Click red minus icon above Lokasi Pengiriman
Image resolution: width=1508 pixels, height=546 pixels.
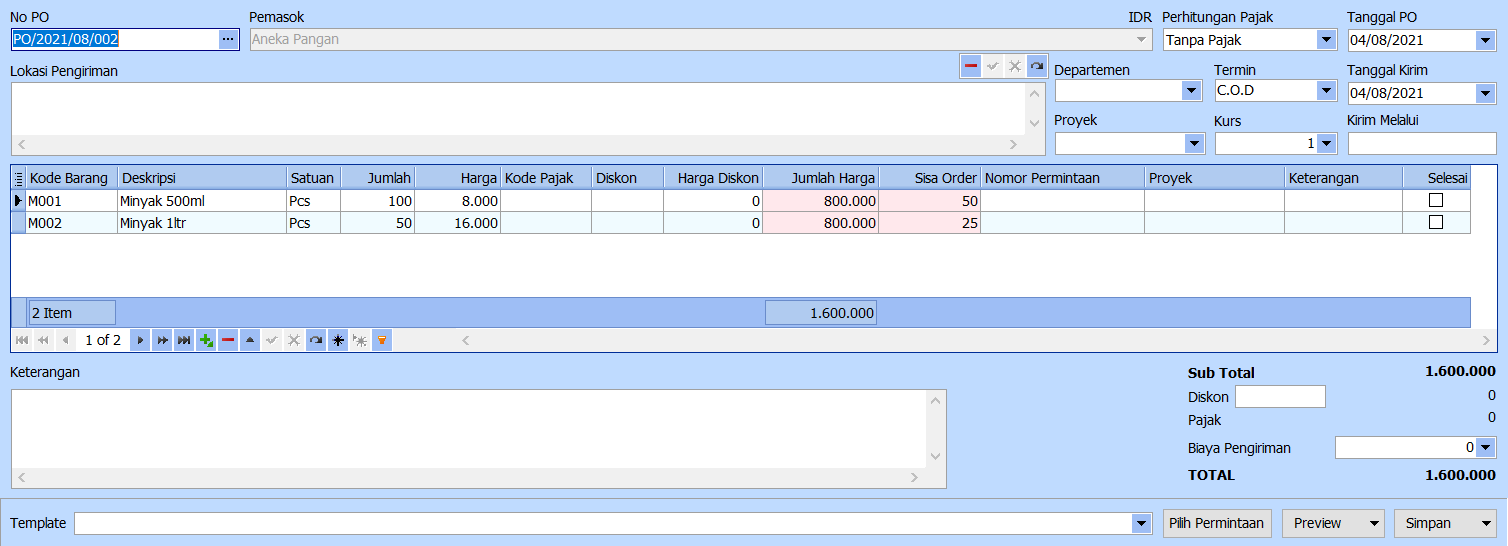[x=971, y=66]
